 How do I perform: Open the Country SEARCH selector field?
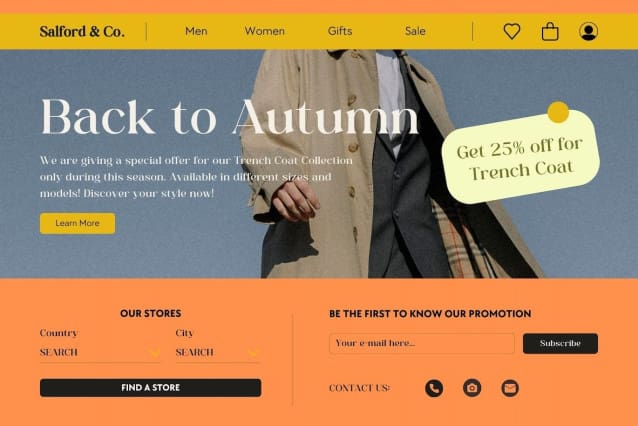tap(100, 353)
